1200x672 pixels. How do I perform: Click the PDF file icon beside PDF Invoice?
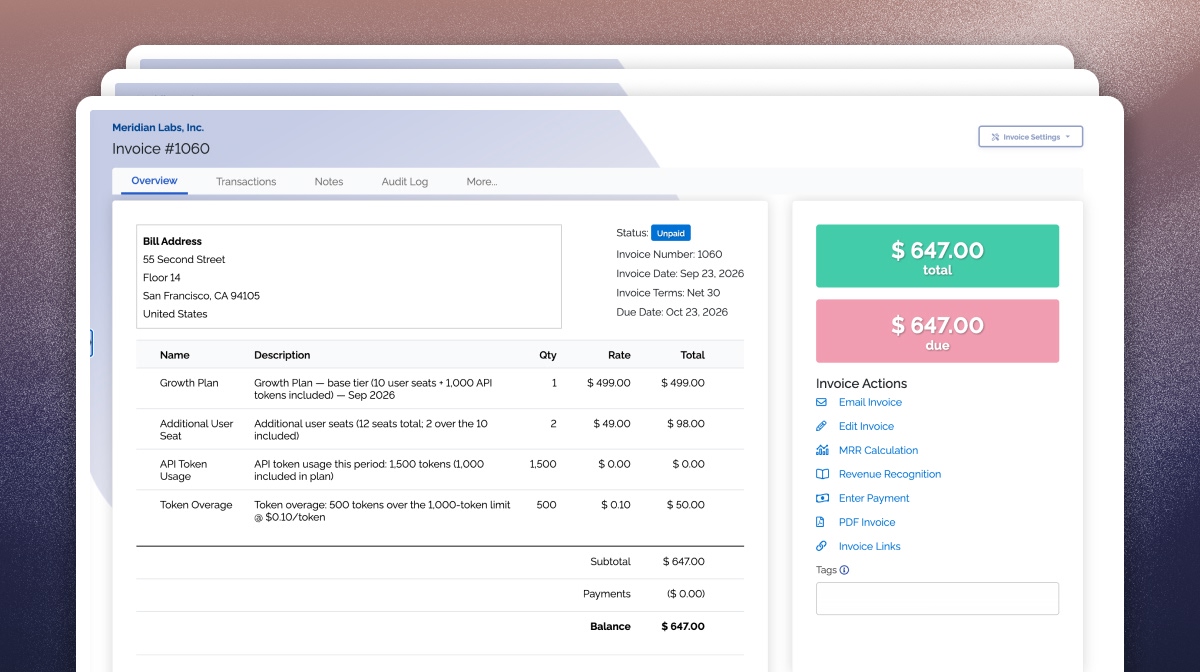tap(821, 522)
